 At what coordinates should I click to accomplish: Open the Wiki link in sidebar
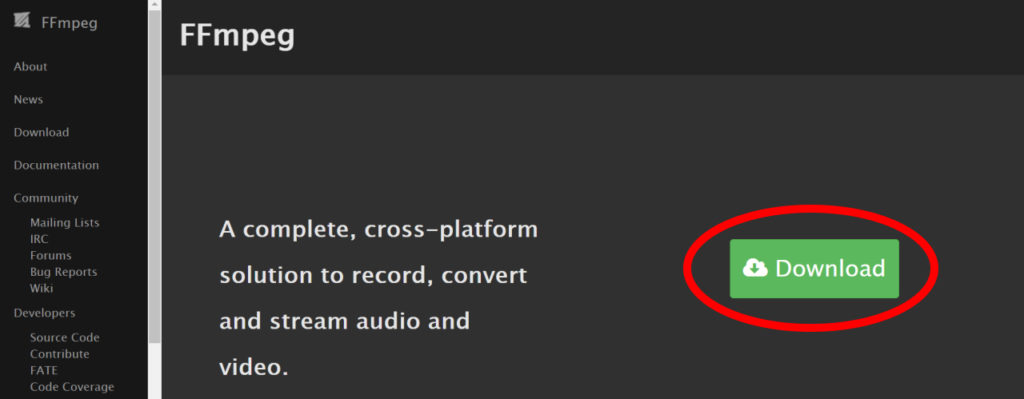pyautogui.click(x=41, y=288)
